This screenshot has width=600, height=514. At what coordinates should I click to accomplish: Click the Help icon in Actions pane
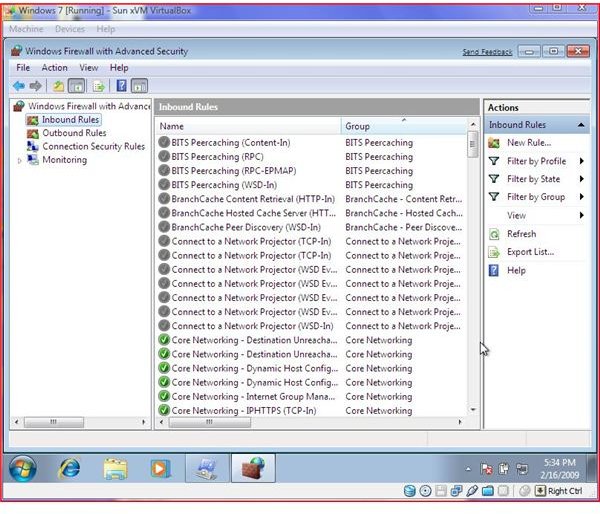coord(494,271)
